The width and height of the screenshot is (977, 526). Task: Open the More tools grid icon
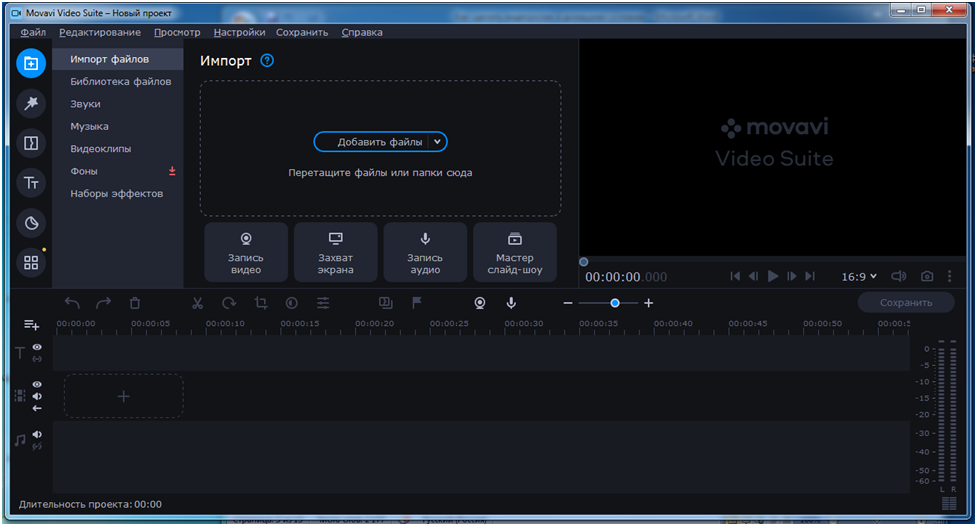[x=31, y=262]
